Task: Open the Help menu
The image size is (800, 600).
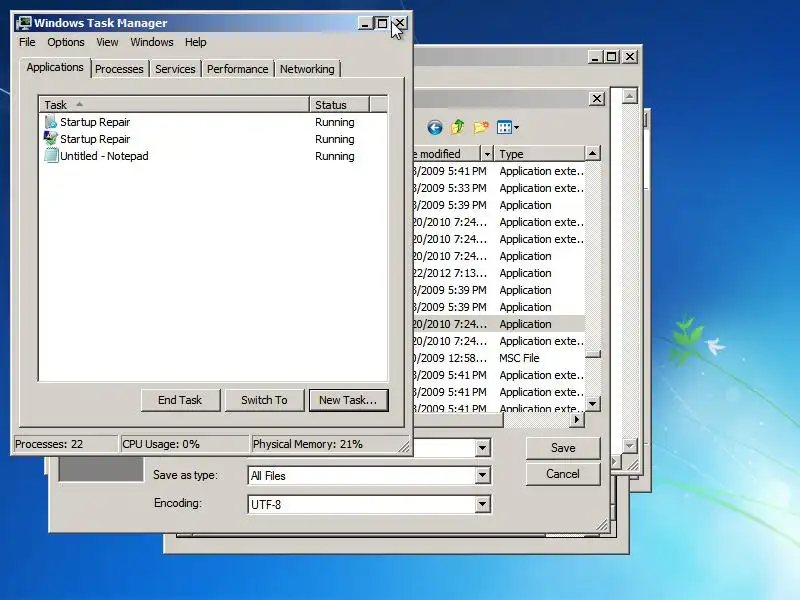Action: pyautogui.click(x=195, y=42)
